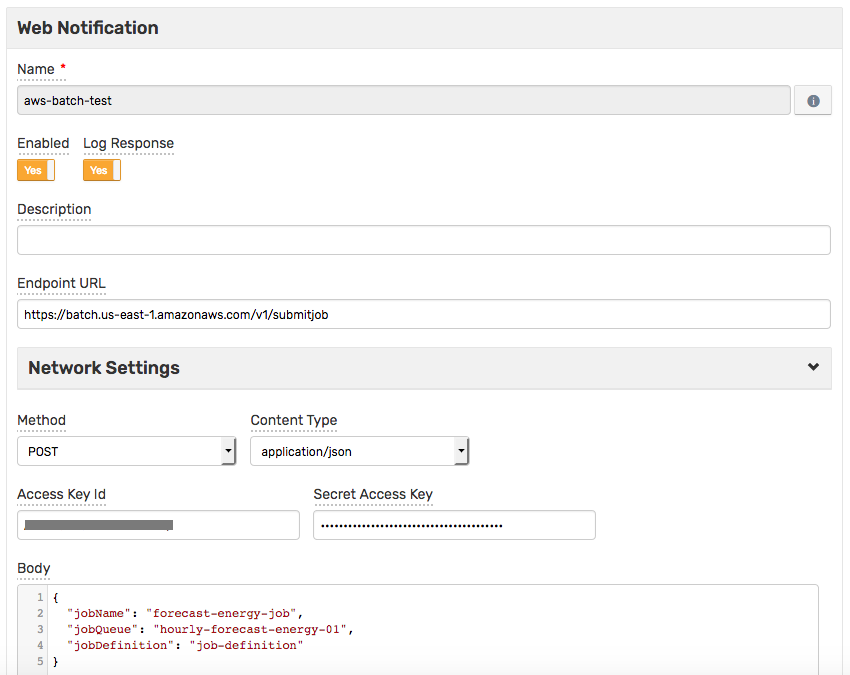Image resolution: width=850 pixels, height=675 pixels.
Task: Click the Log Response label
Action: point(128,143)
